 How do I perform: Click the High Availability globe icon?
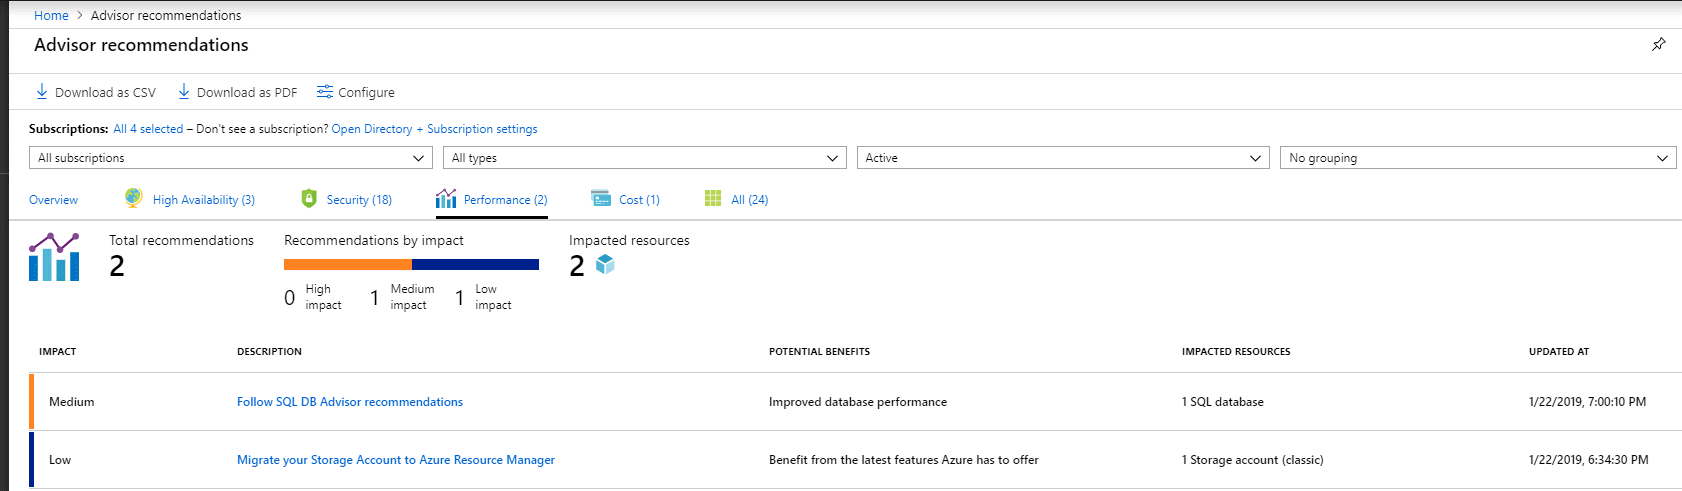tap(133, 198)
